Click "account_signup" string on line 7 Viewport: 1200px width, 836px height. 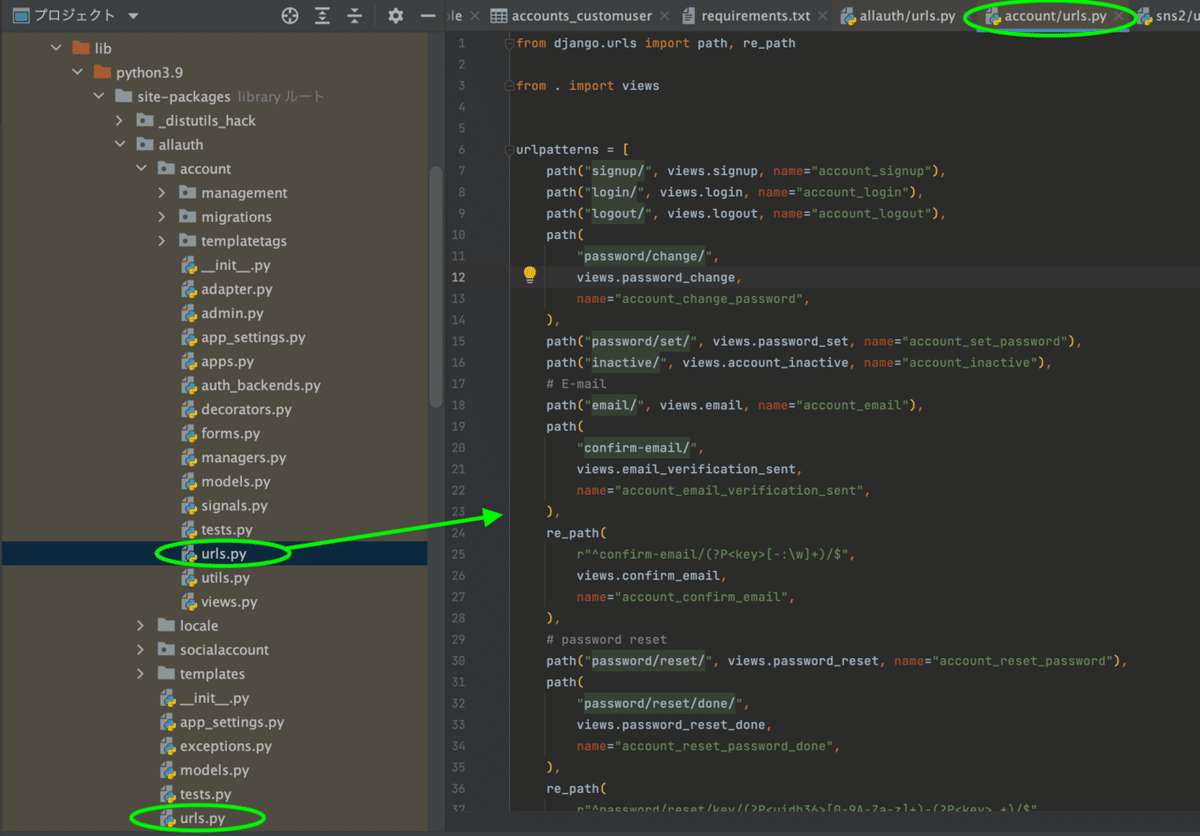[x=870, y=171]
